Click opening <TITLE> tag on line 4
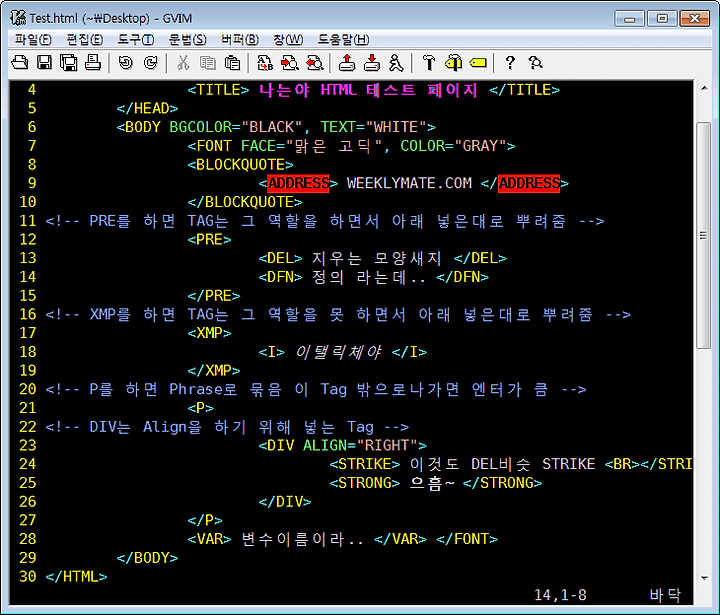This screenshot has width=720, height=615. click(x=218, y=90)
